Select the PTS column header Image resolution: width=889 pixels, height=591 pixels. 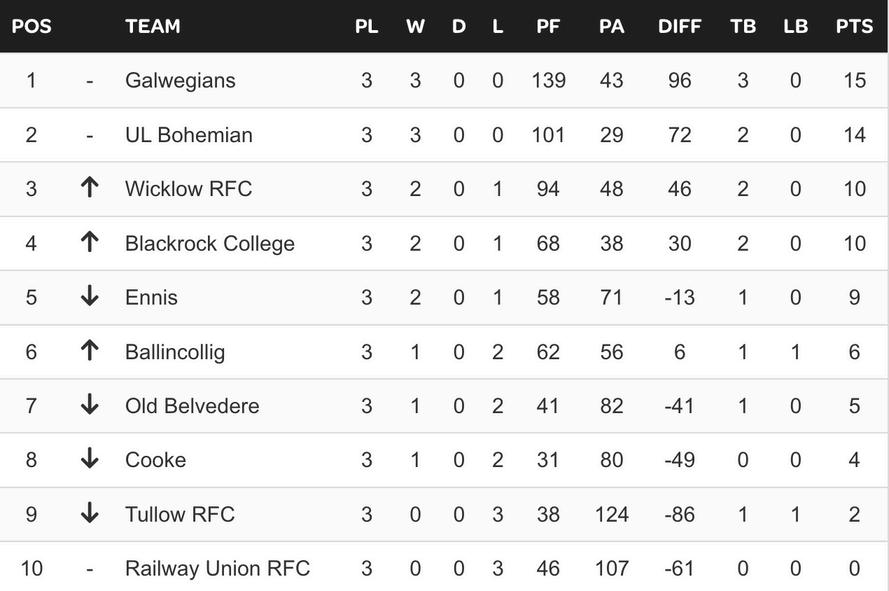[854, 26]
